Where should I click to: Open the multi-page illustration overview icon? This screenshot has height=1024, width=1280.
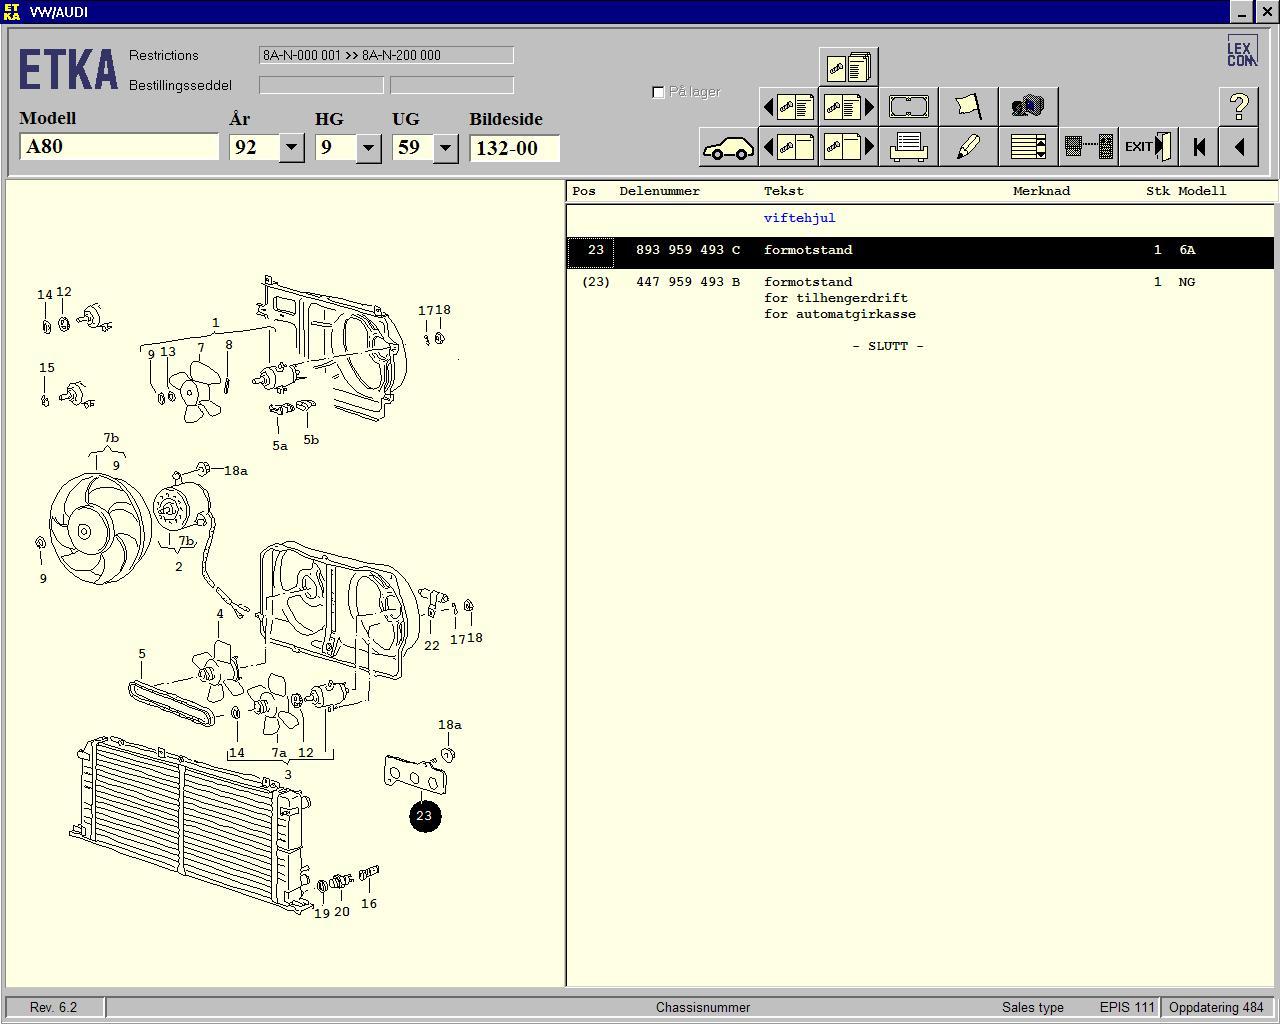[848, 67]
